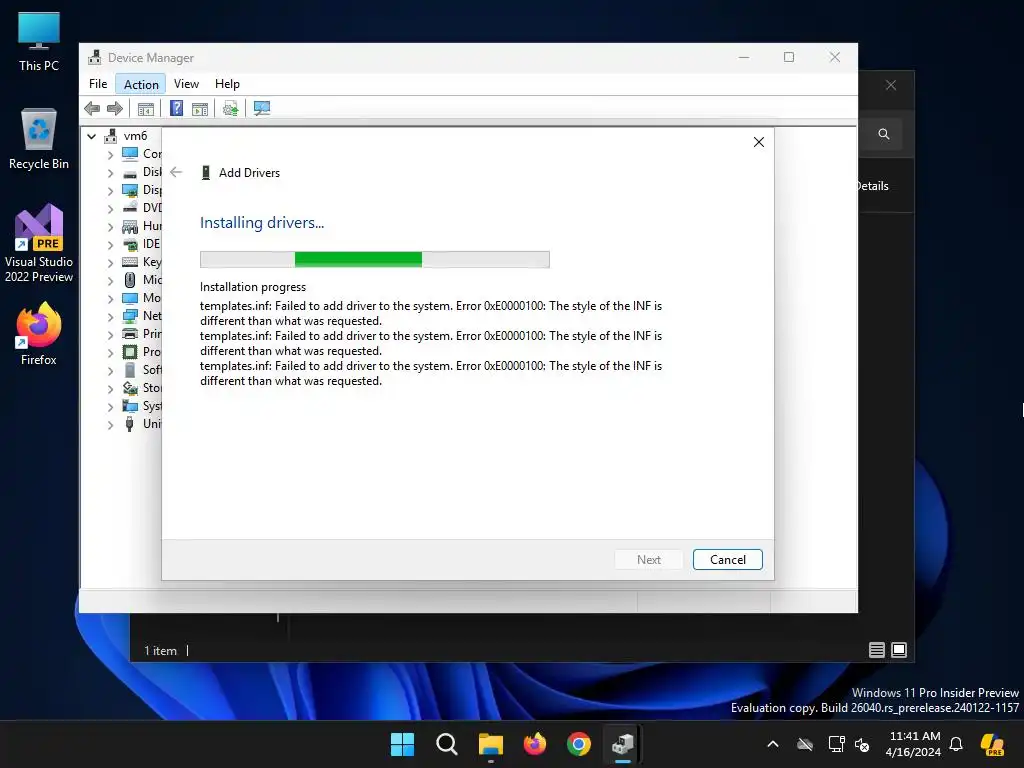Viewport: 1024px width, 768px height.
Task: Click Cancel in Add Drivers dialog
Action: [x=728, y=560]
